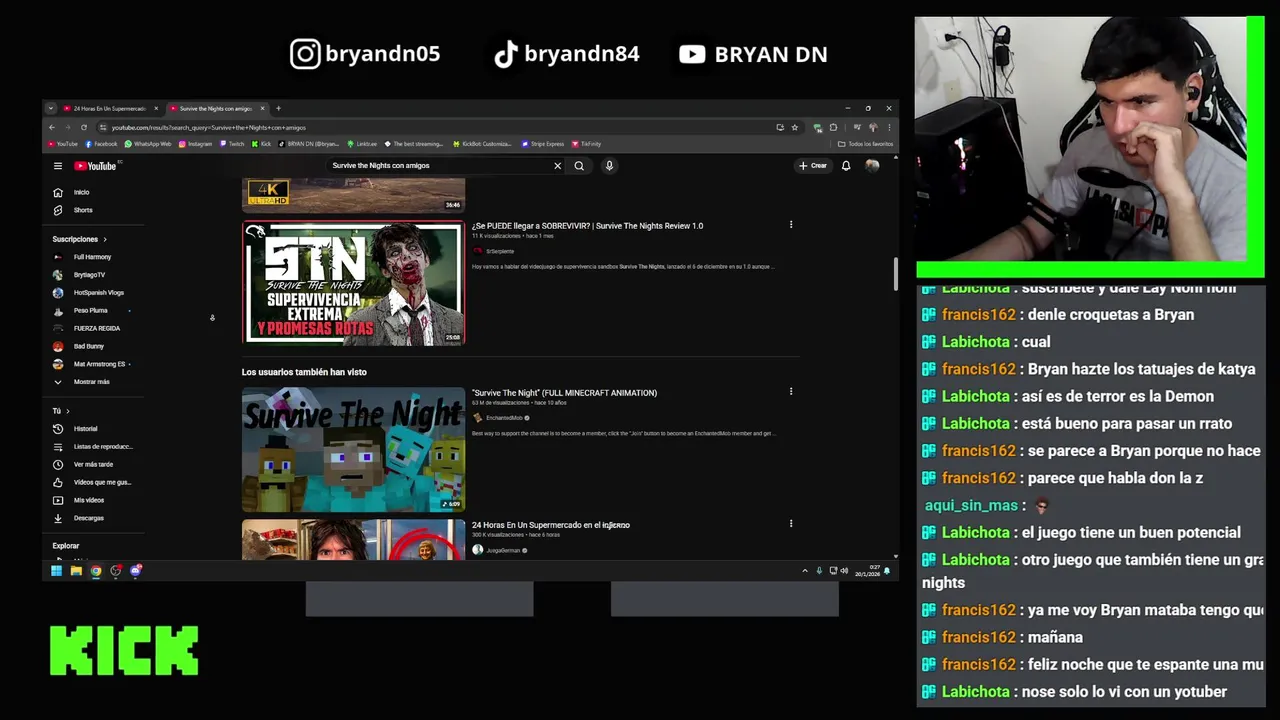Open Videos que me gustan in the sidebar
This screenshot has height=720, width=1280.
tap(92, 482)
